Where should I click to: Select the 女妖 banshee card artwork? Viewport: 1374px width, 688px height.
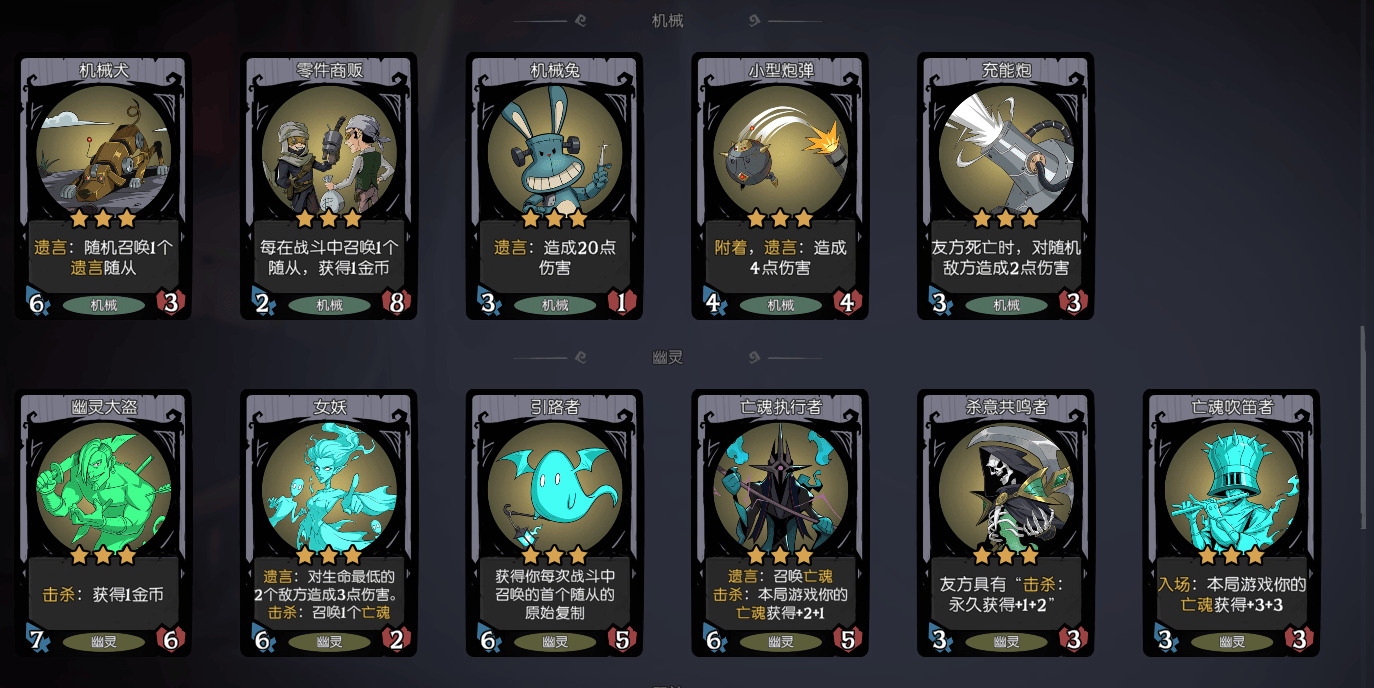pos(329,487)
